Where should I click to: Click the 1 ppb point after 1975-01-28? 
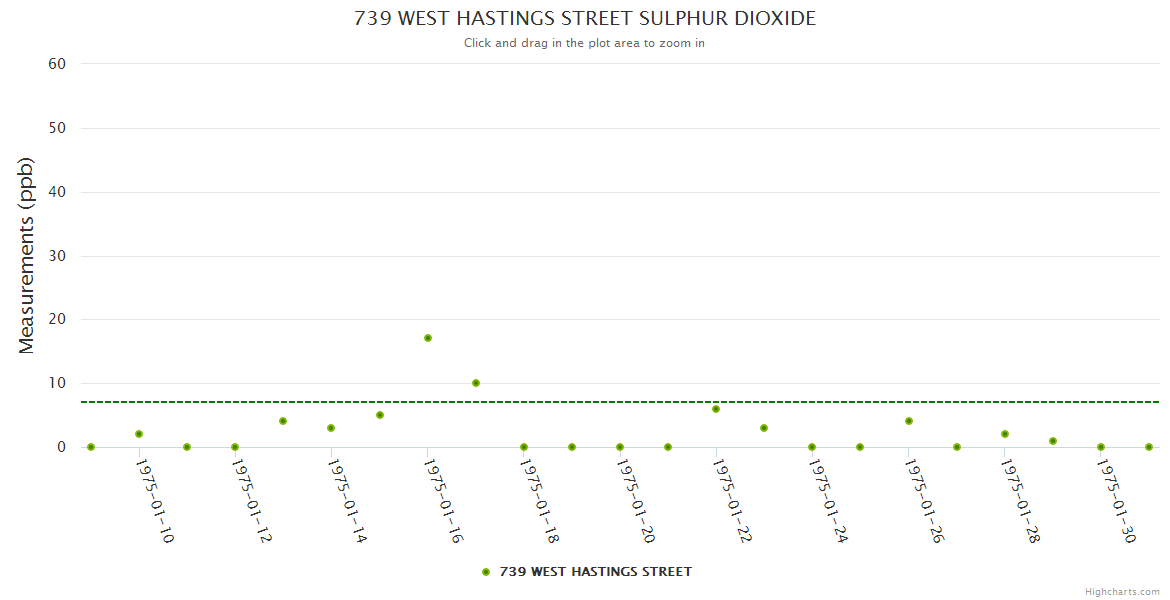click(x=1053, y=441)
